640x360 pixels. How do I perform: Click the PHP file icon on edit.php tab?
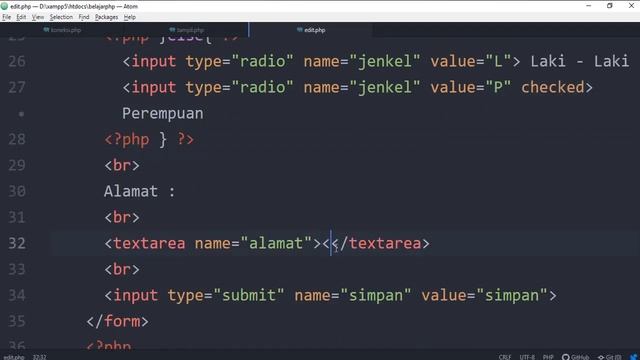[x=300, y=30]
